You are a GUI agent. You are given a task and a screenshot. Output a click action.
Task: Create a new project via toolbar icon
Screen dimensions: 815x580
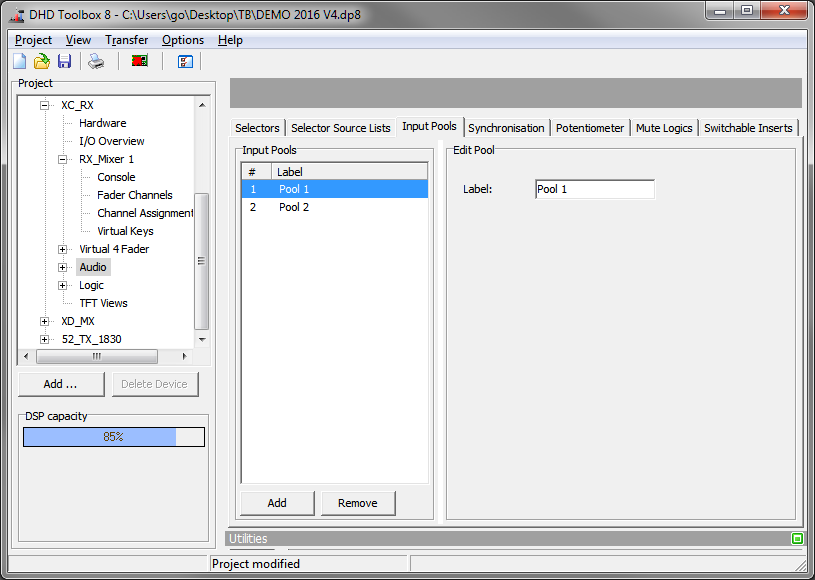click(x=18, y=61)
